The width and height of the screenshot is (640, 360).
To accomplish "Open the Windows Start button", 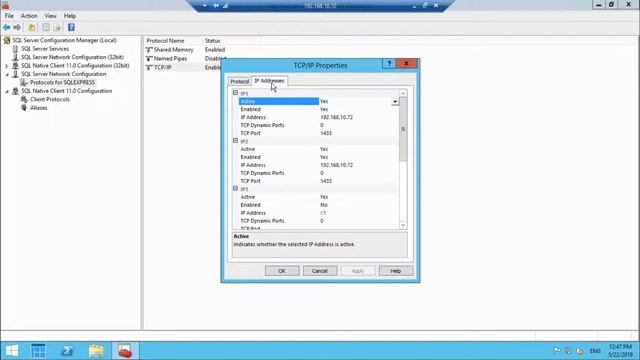I will pos(12,351).
